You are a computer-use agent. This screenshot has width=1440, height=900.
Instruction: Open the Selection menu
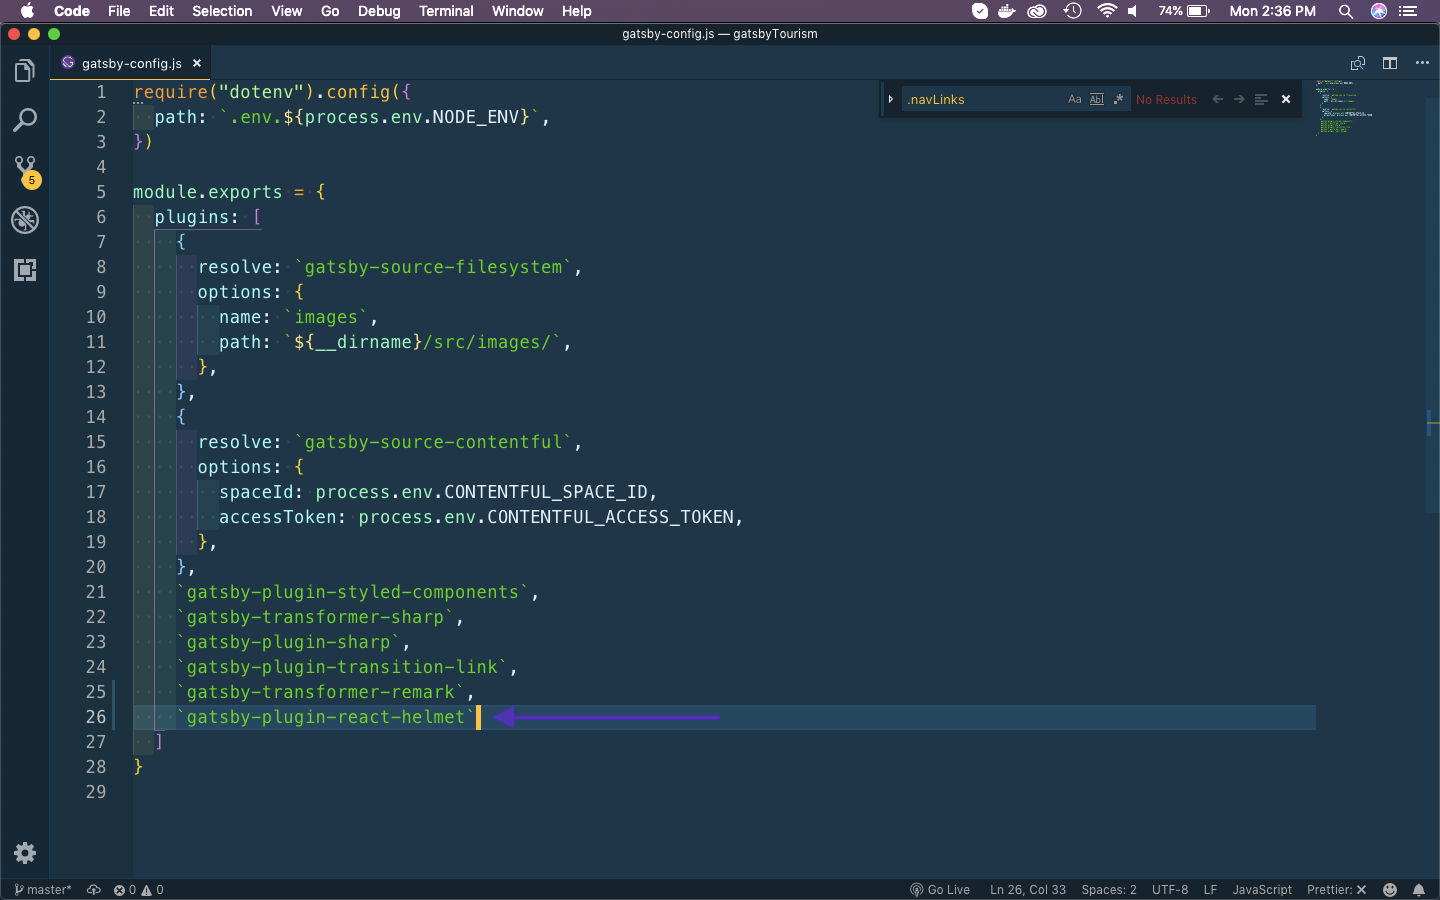[222, 11]
